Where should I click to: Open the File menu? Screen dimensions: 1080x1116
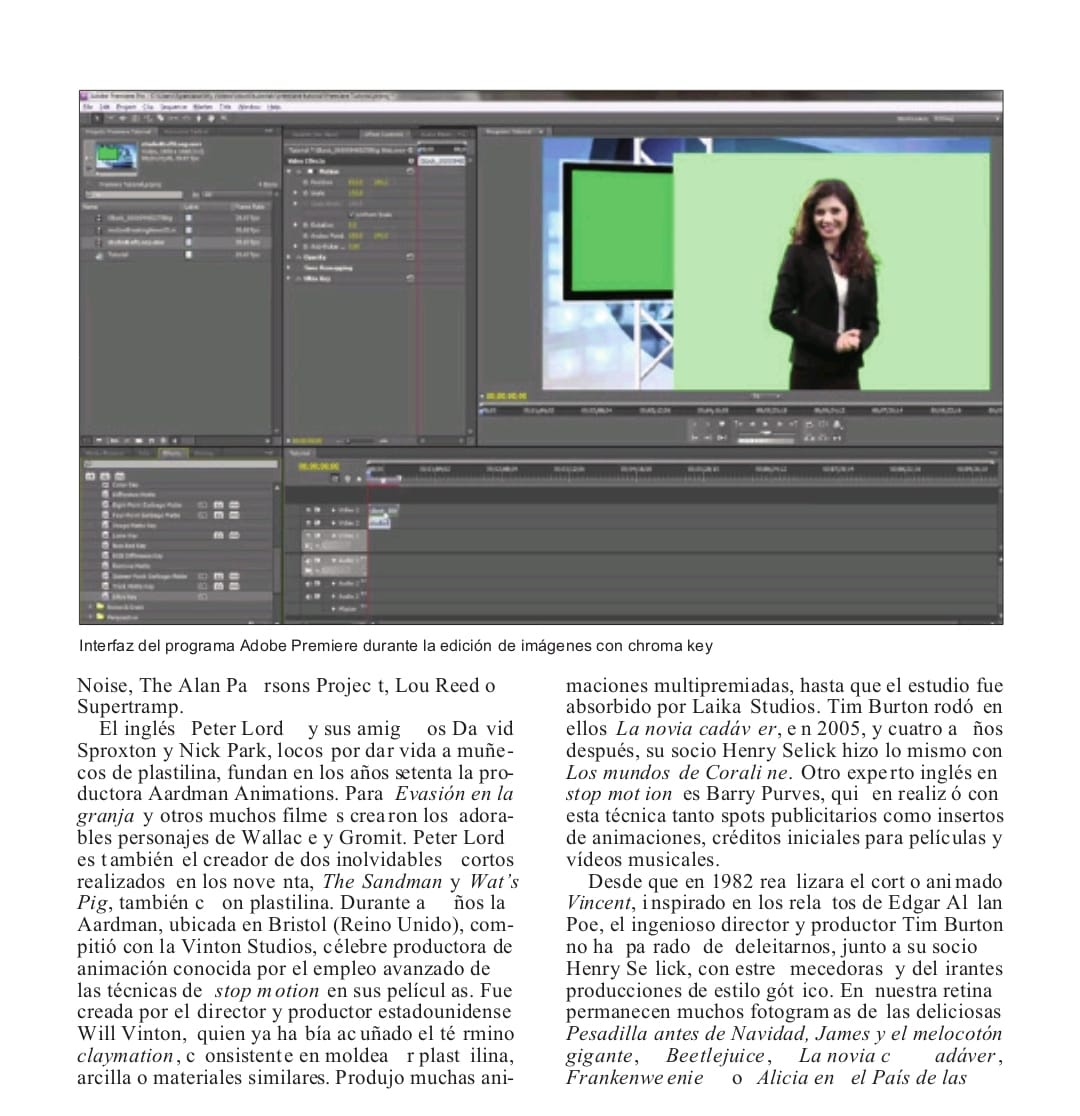pos(88,106)
